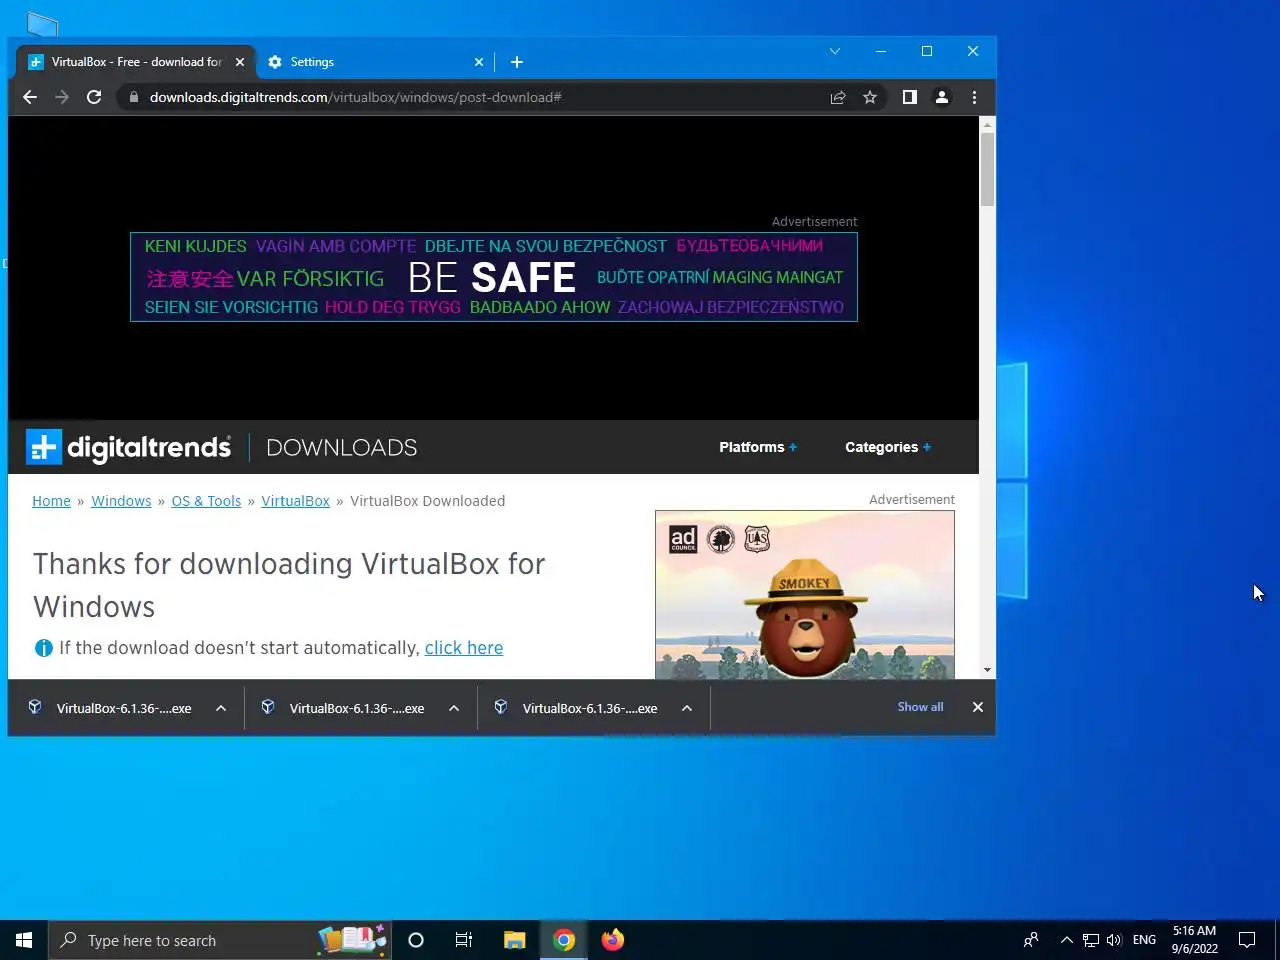This screenshot has width=1280, height=960.
Task: Open the VirtualBox breadcrumb link
Action: 295,501
